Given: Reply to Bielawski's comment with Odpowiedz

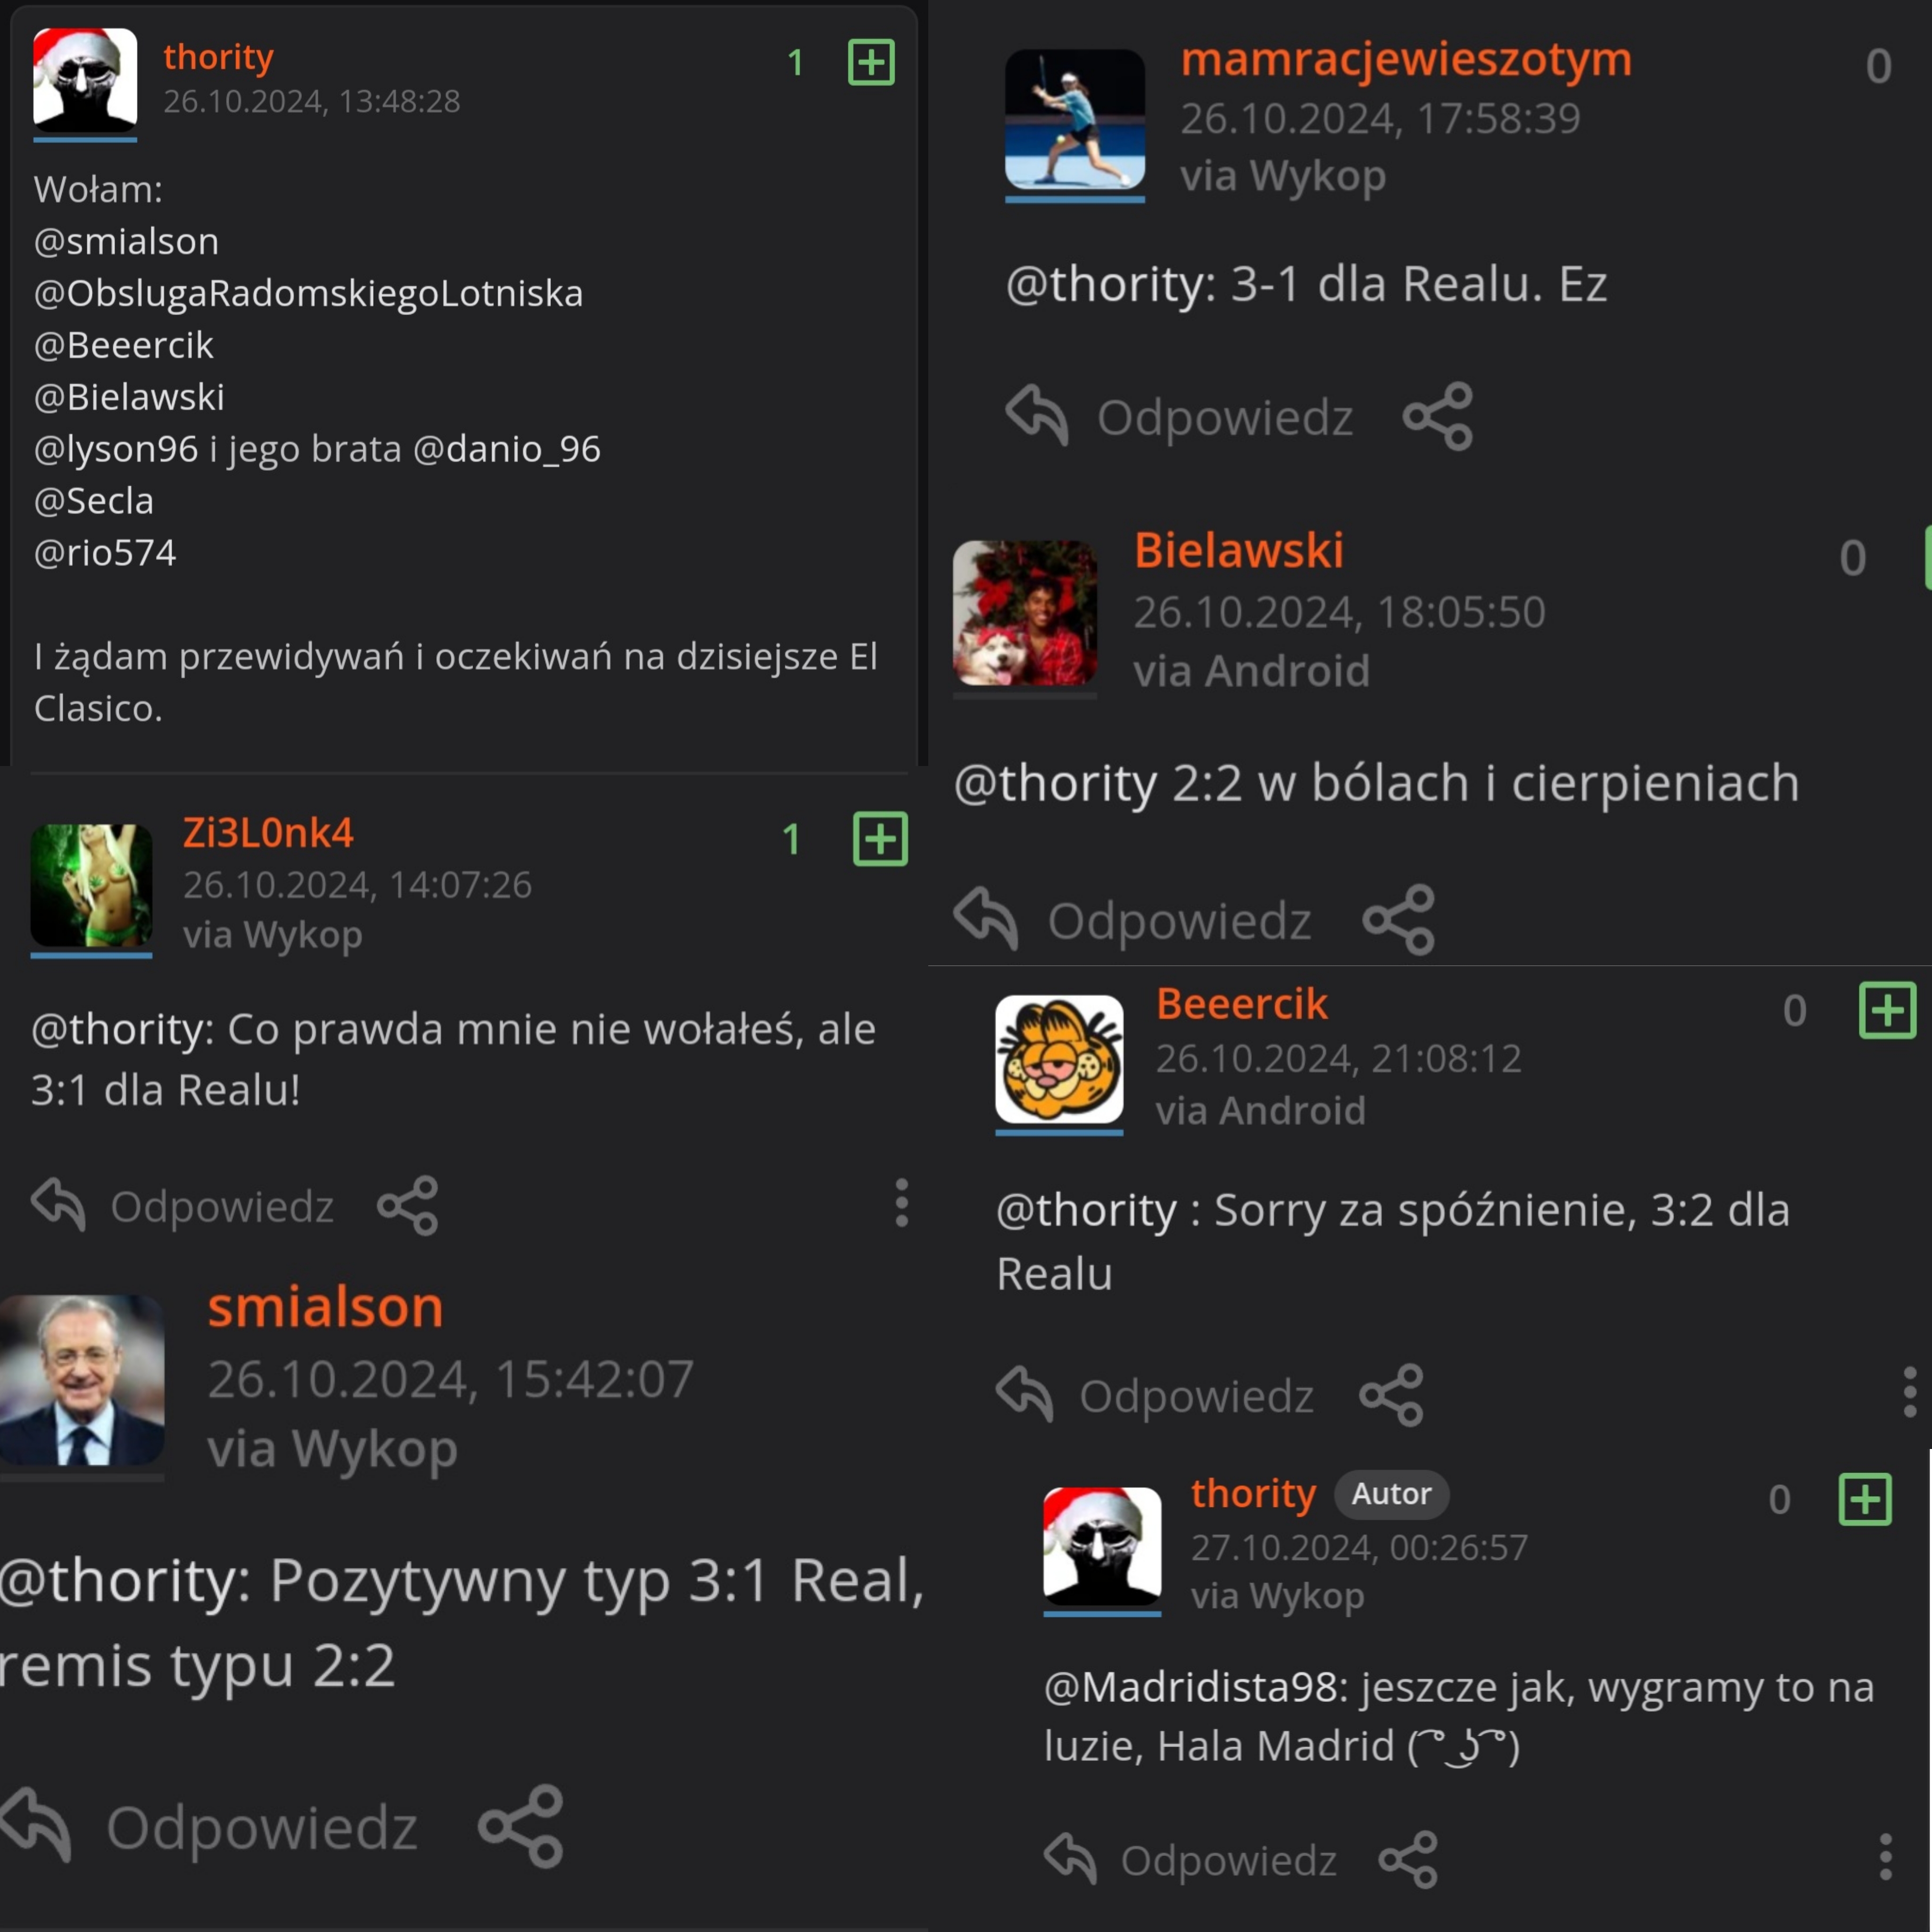Looking at the screenshot, I should (1132, 919).
